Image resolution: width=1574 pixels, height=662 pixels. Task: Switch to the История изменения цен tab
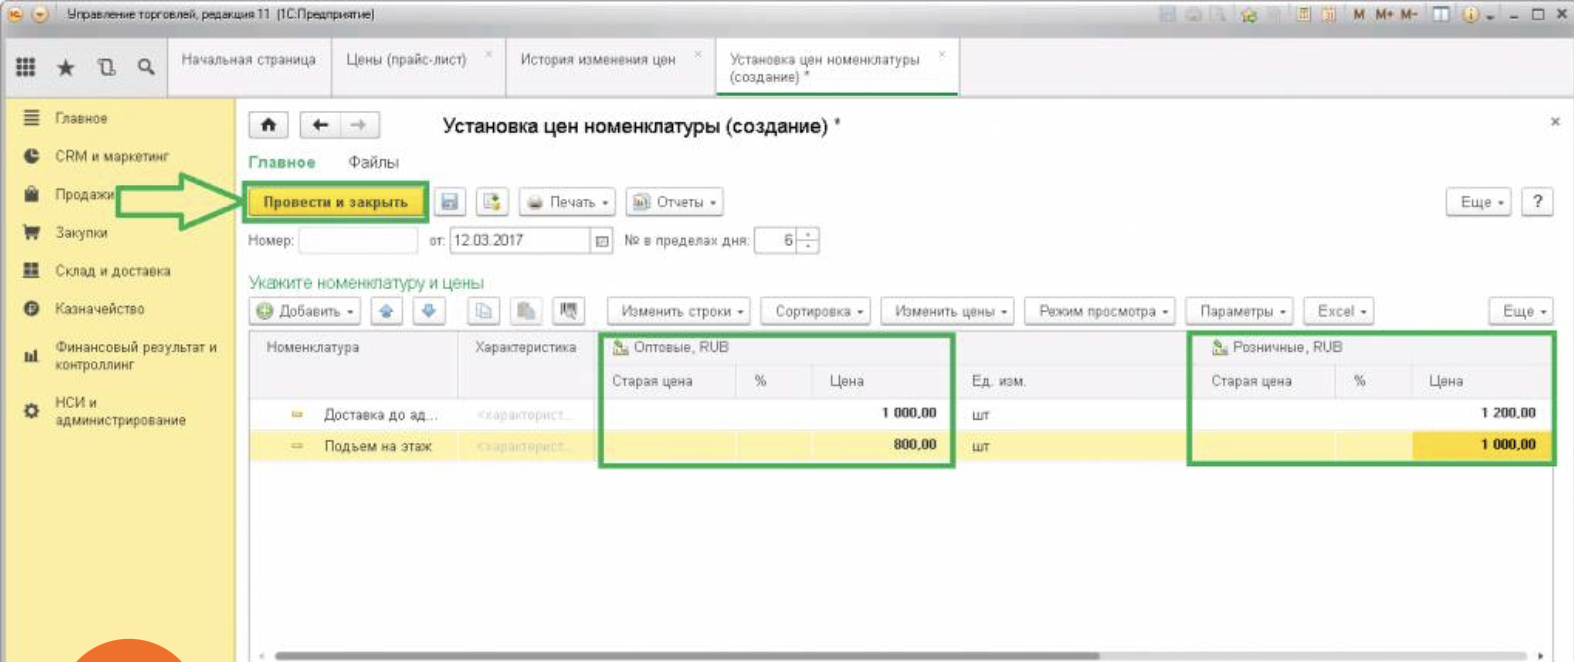click(x=597, y=60)
